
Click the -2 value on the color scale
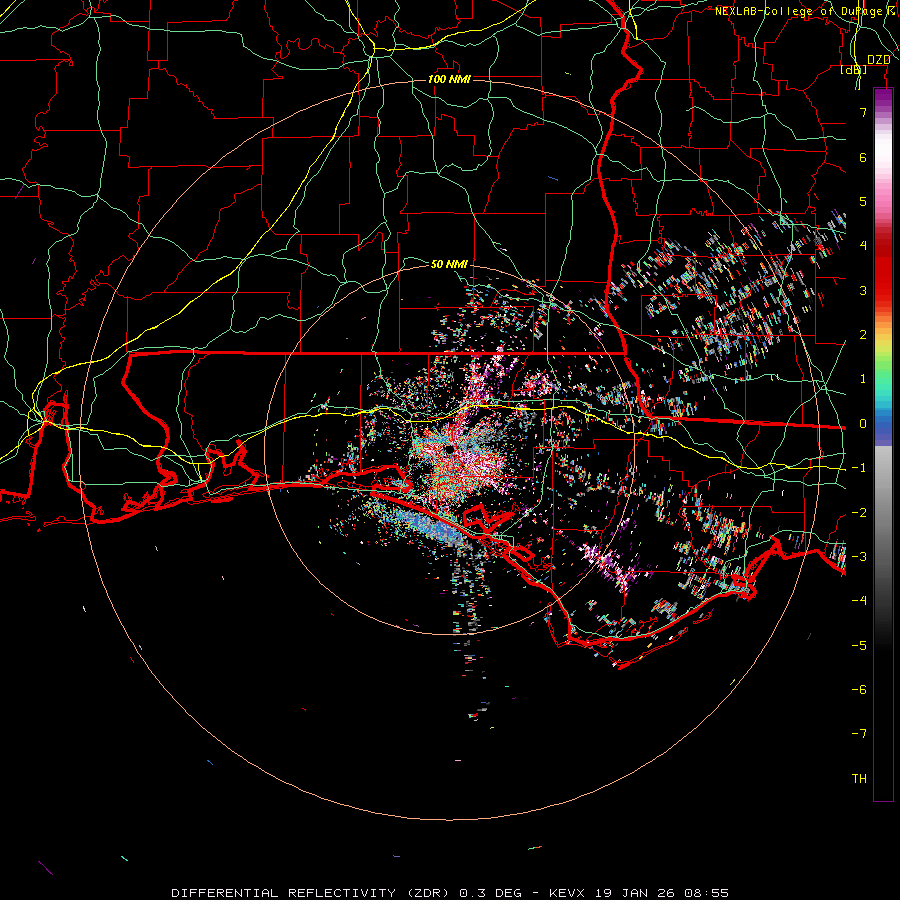point(859,512)
